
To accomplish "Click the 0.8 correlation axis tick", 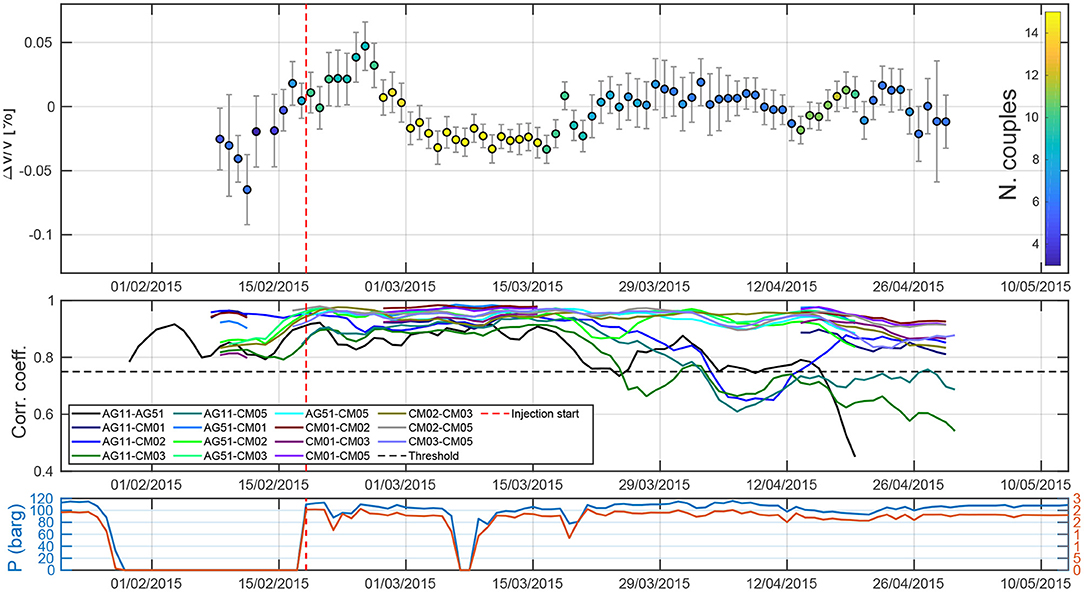I will [45, 358].
